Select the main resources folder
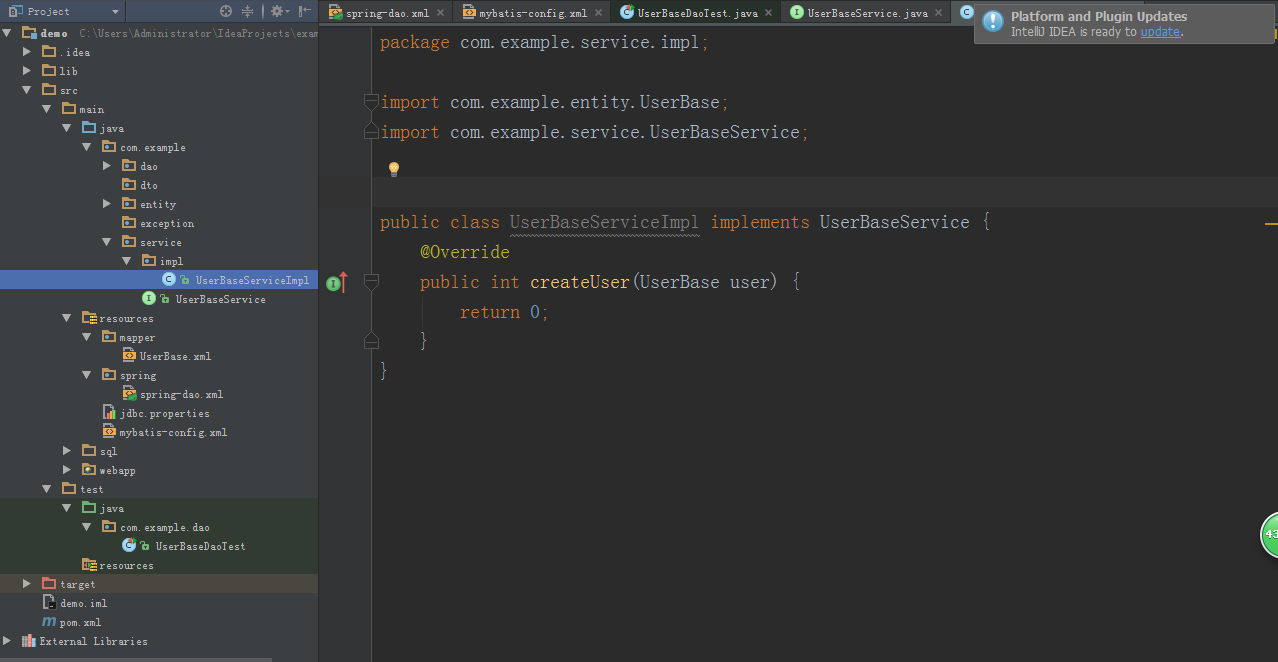The height and width of the screenshot is (662, 1278). tap(126, 318)
